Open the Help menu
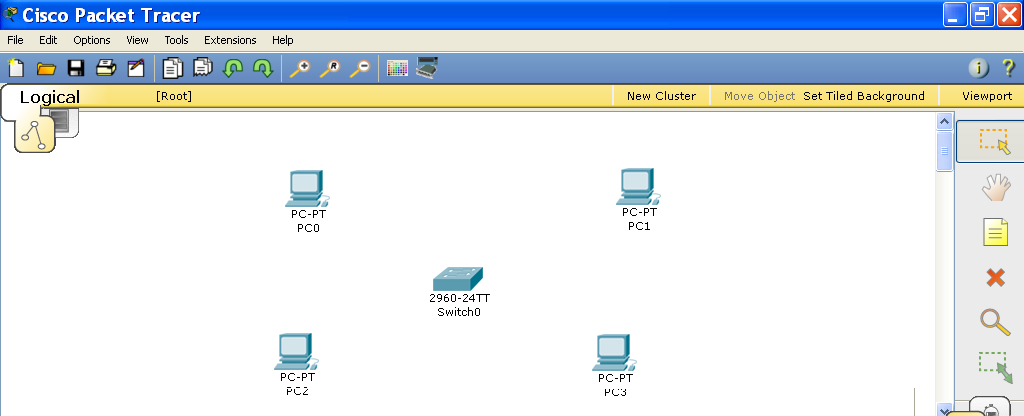The height and width of the screenshot is (416, 1024). point(283,40)
